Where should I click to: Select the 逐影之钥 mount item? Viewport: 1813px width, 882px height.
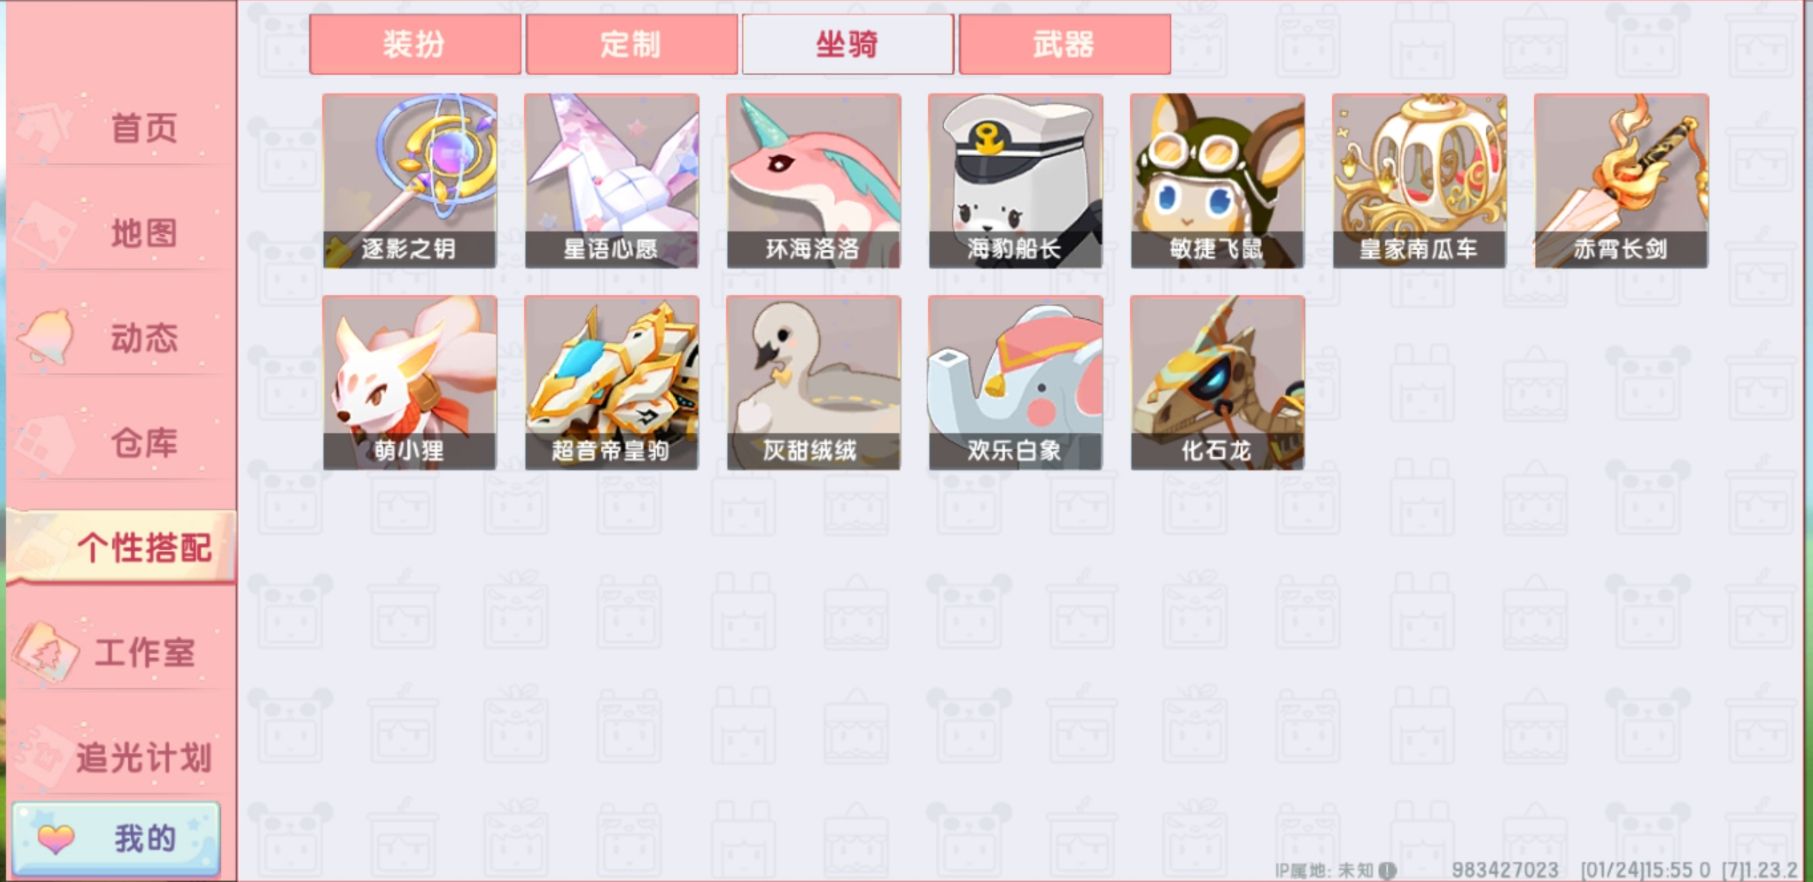[409, 181]
